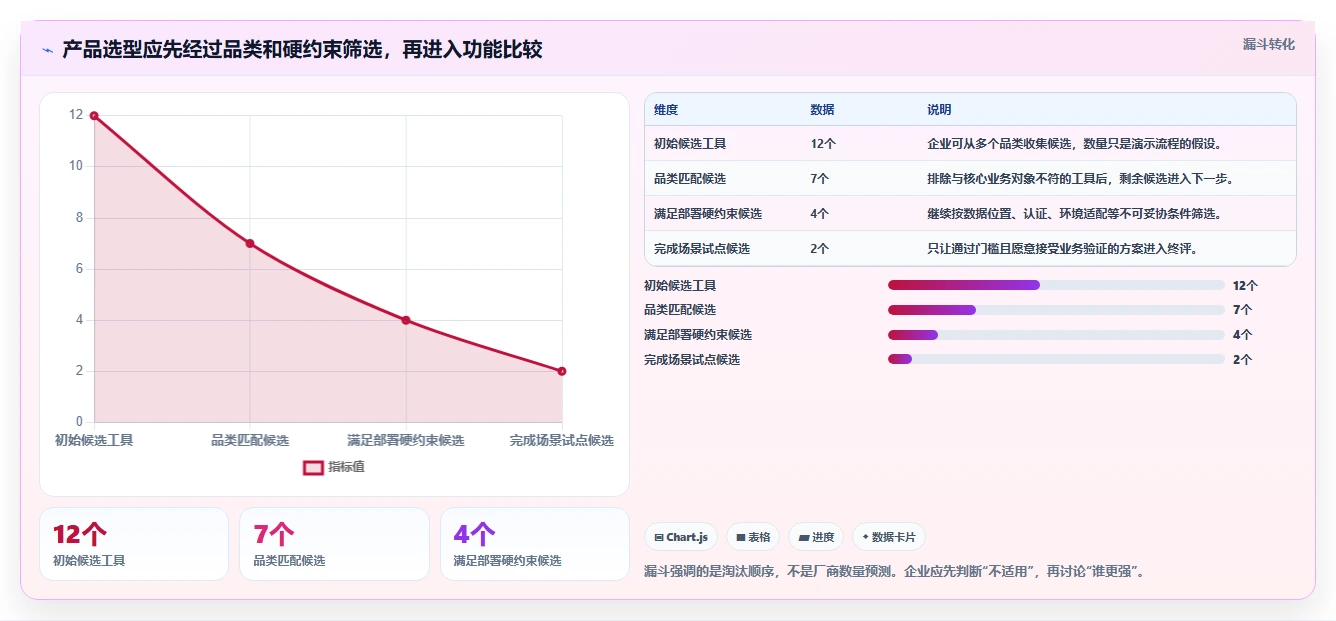This screenshot has height=621, width=1336.
Task: Click the chart data point for 满足部署硬约束候选
Action: 406,320
